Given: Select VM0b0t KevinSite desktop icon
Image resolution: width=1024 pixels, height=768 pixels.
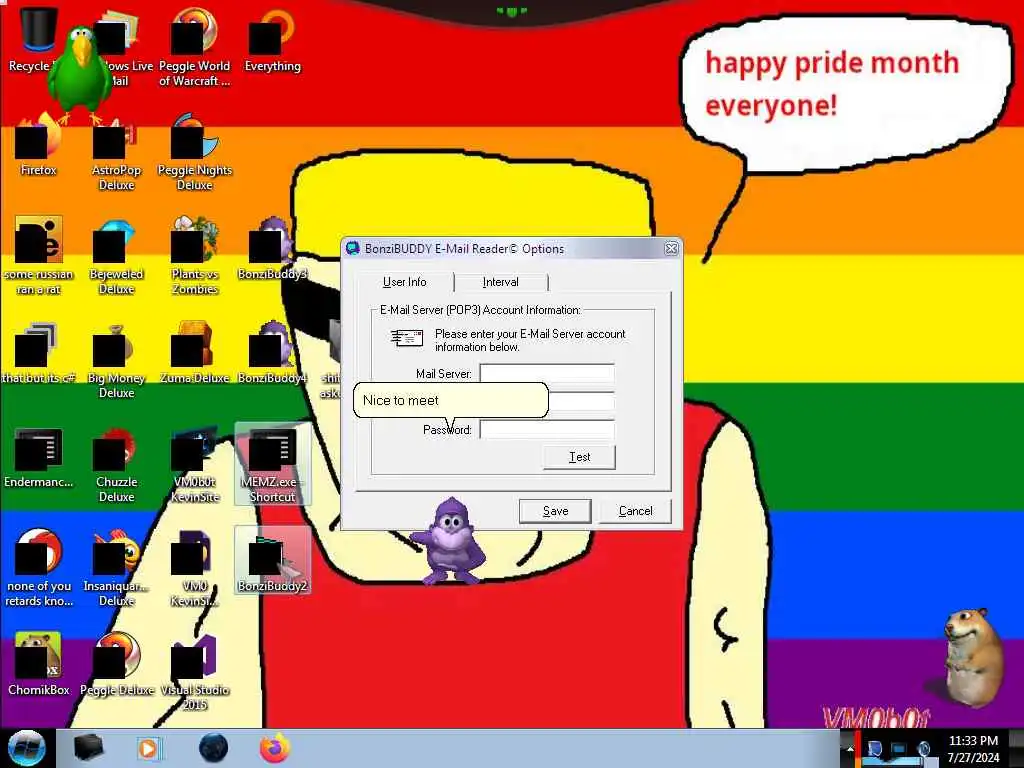Looking at the screenshot, I should (195, 464).
